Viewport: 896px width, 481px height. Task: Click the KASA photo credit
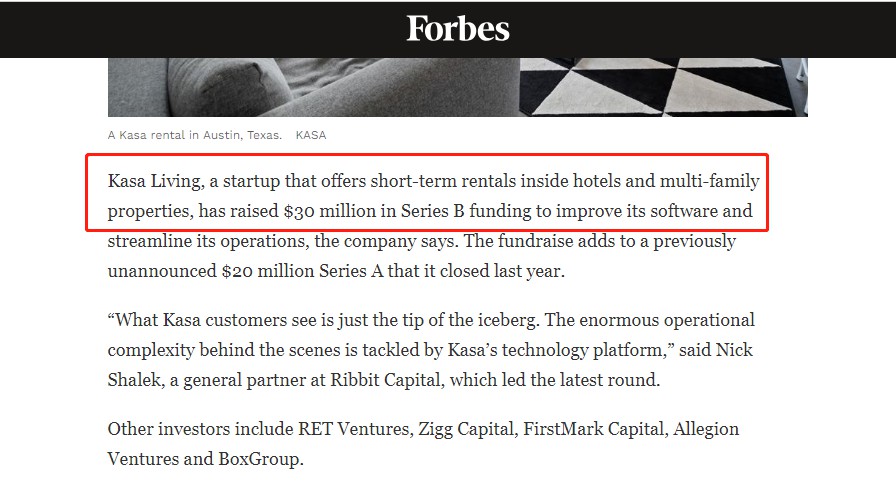pos(311,135)
